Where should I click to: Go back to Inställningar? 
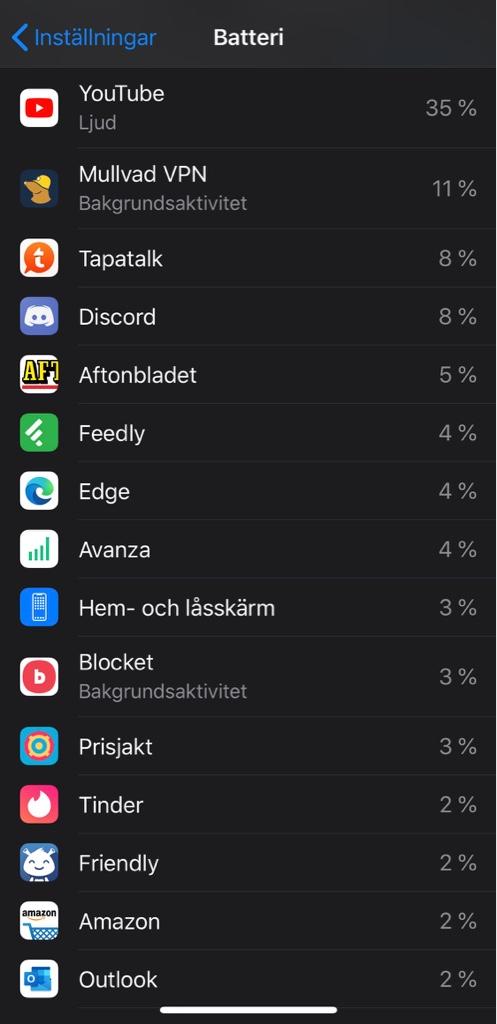click(84, 37)
